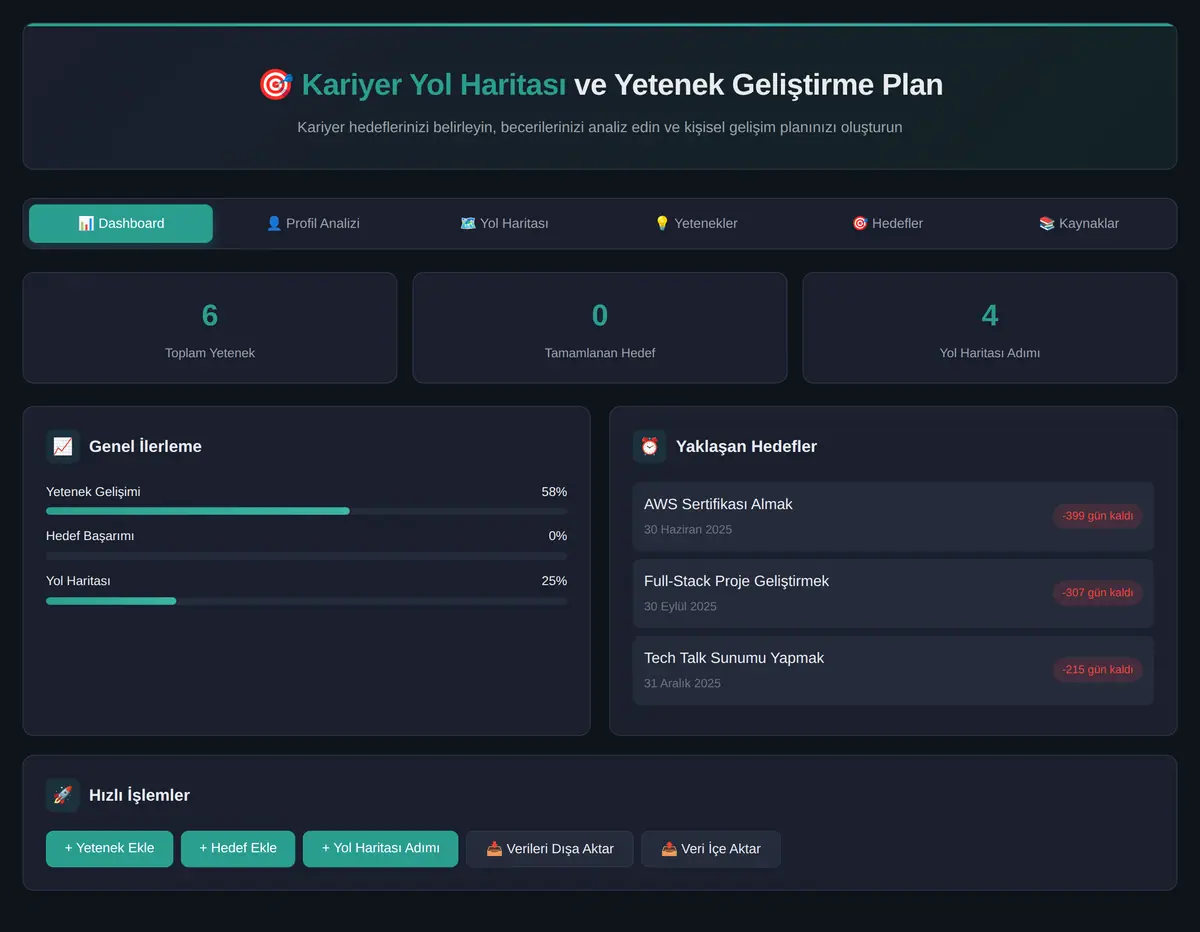Click the target icon in the page title
The image size is (1200, 932).
[275, 85]
